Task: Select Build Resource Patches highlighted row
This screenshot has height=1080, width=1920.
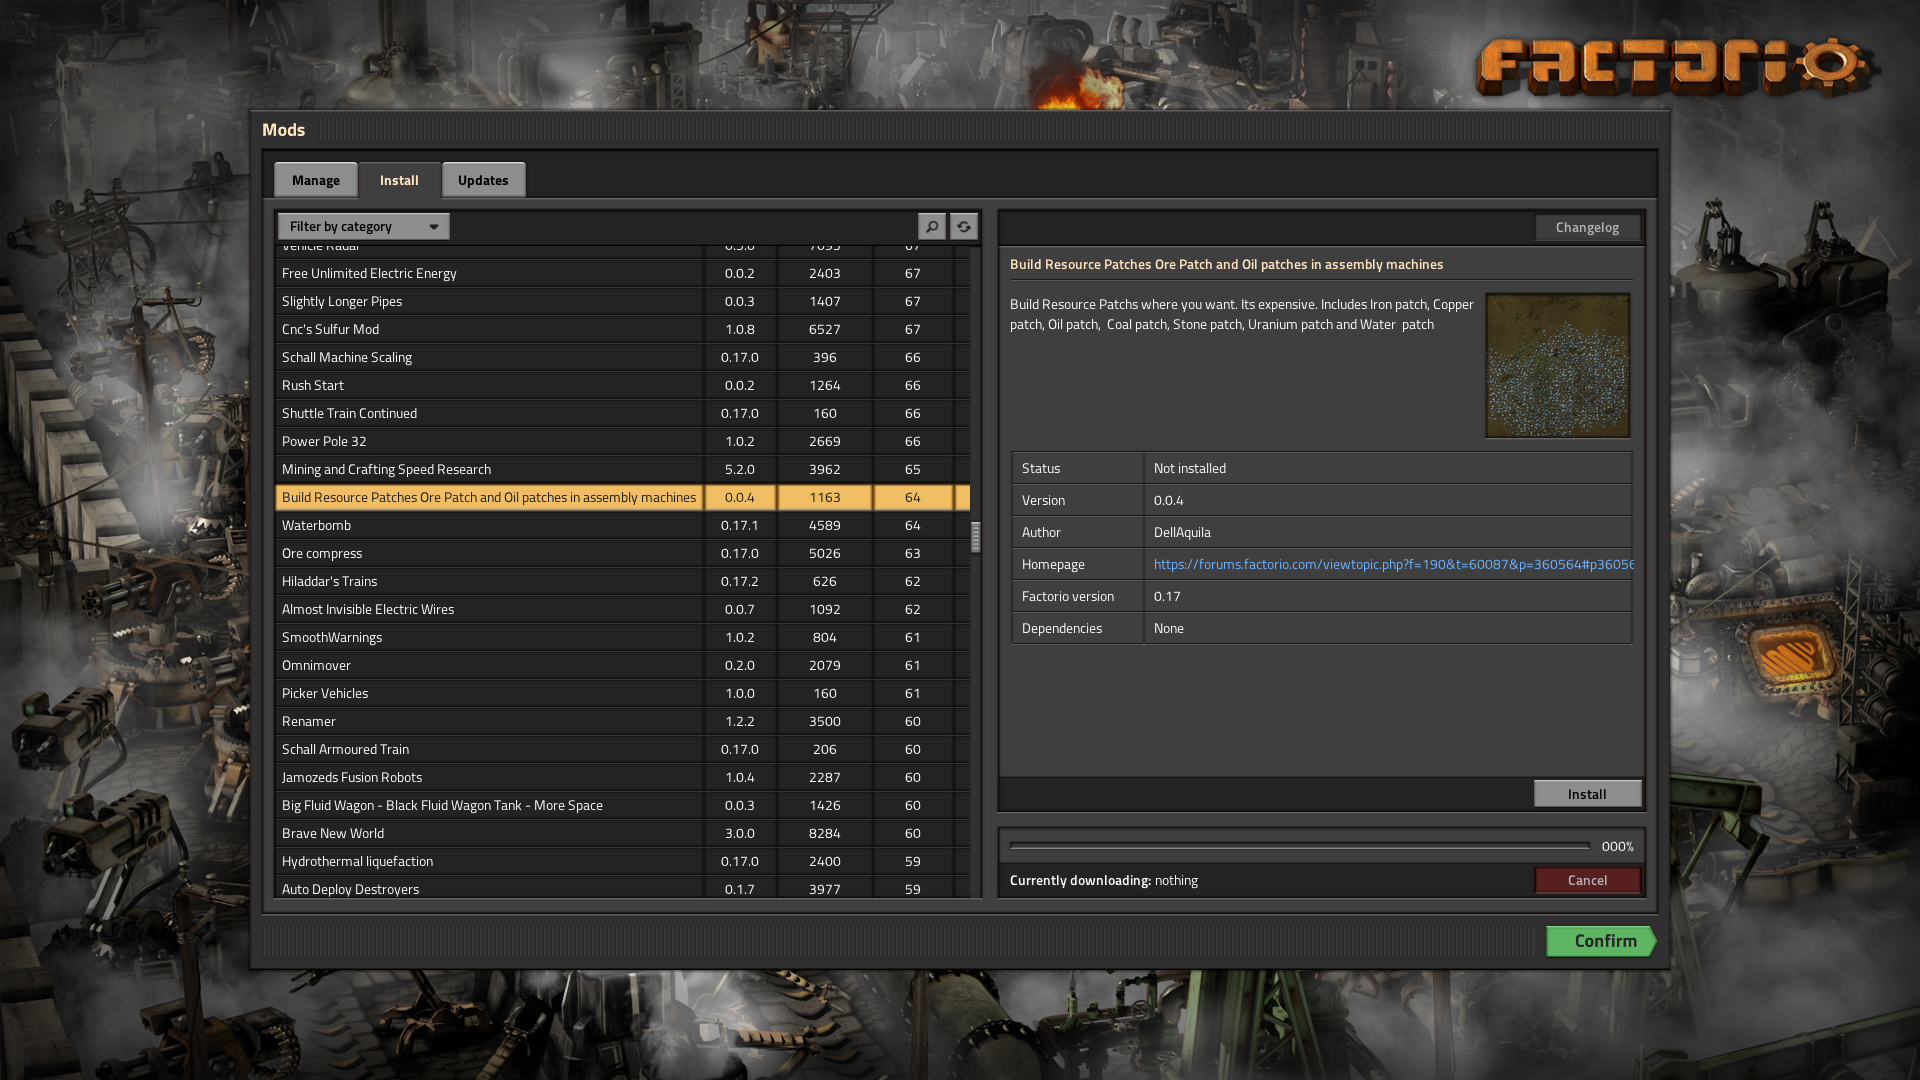Action: point(622,497)
